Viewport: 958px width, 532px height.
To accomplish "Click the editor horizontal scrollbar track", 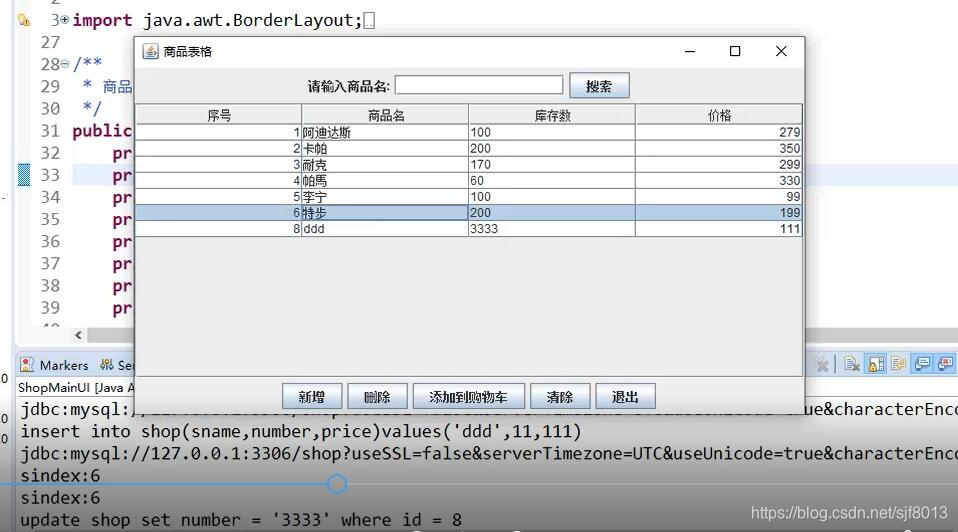I will 880,335.
